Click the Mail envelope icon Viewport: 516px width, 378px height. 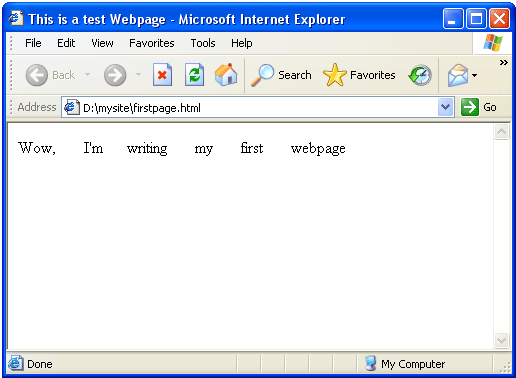[458, 75]
